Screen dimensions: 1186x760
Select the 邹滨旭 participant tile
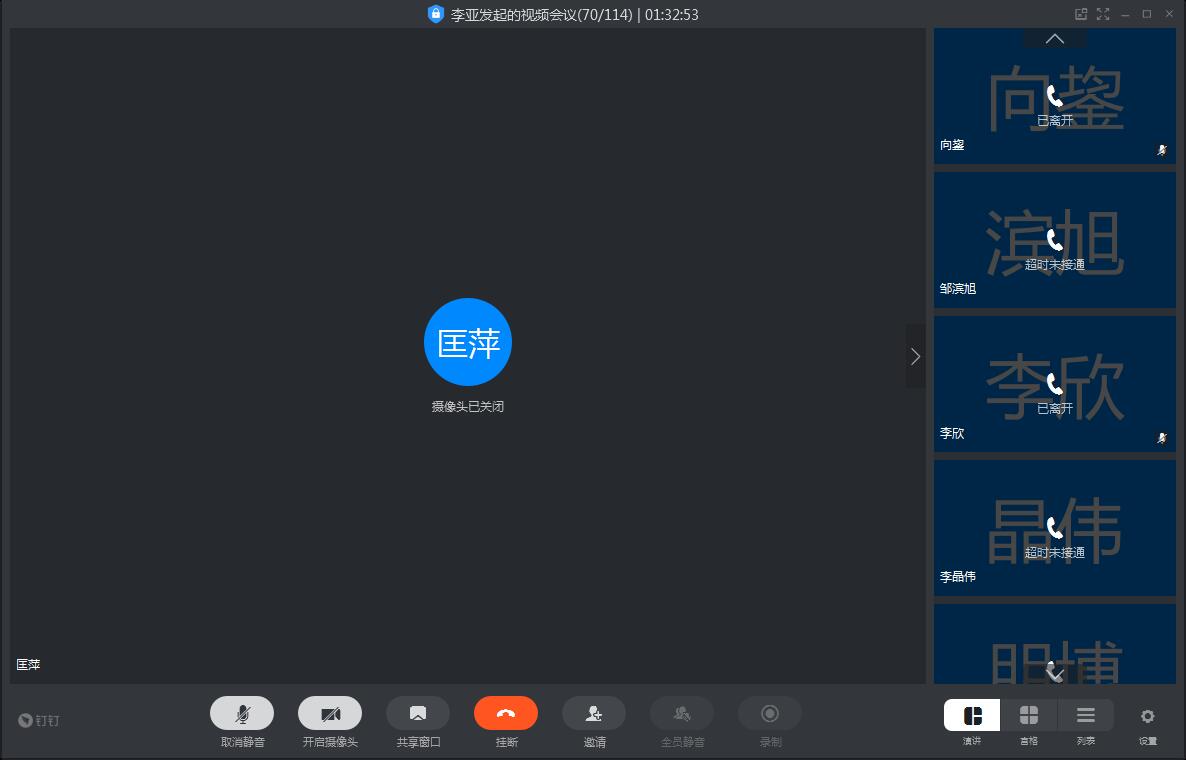[x=1054, y=240]
